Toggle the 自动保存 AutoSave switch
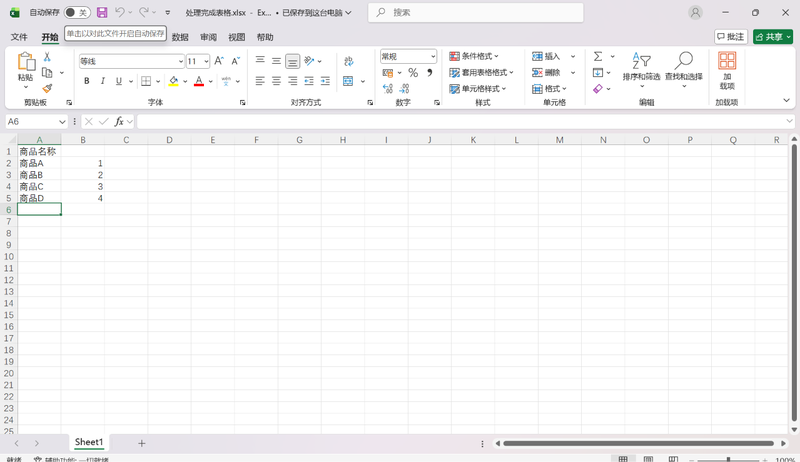The width and height of the screenshot is (800, 462). click(77, 12)
